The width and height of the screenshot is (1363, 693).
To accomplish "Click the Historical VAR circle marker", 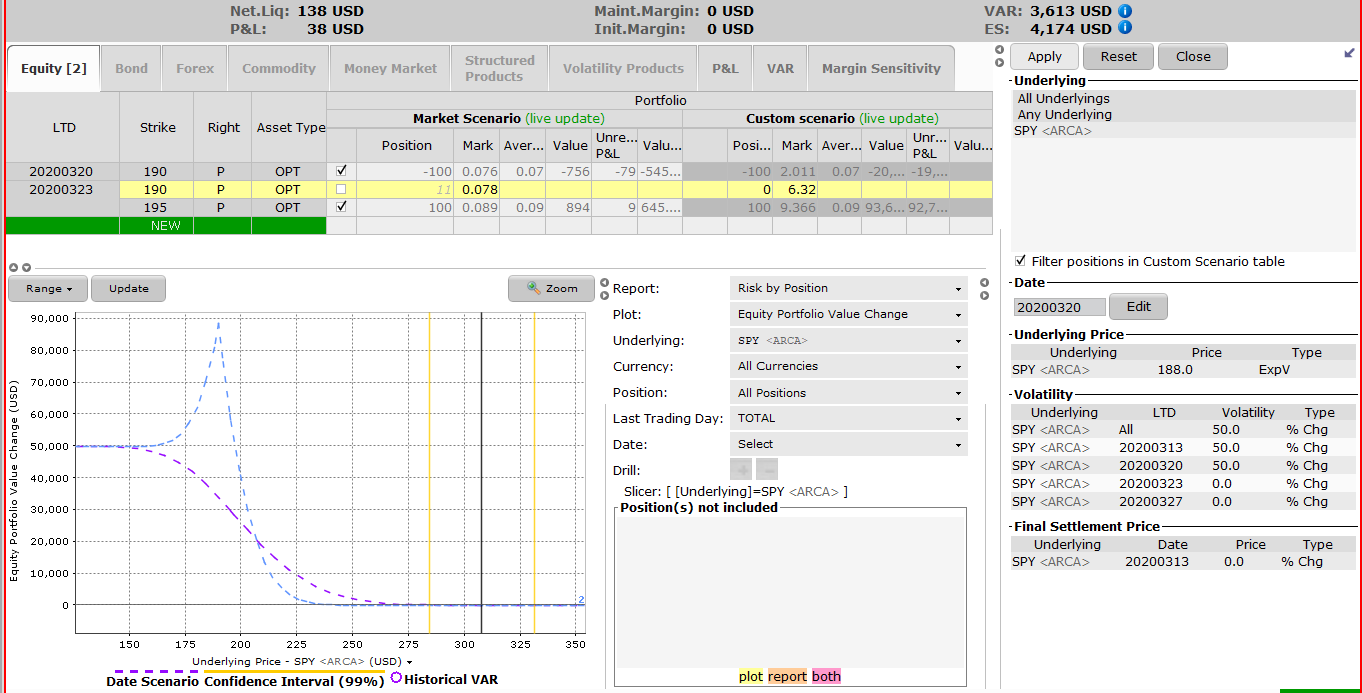I will pos(396,678).
